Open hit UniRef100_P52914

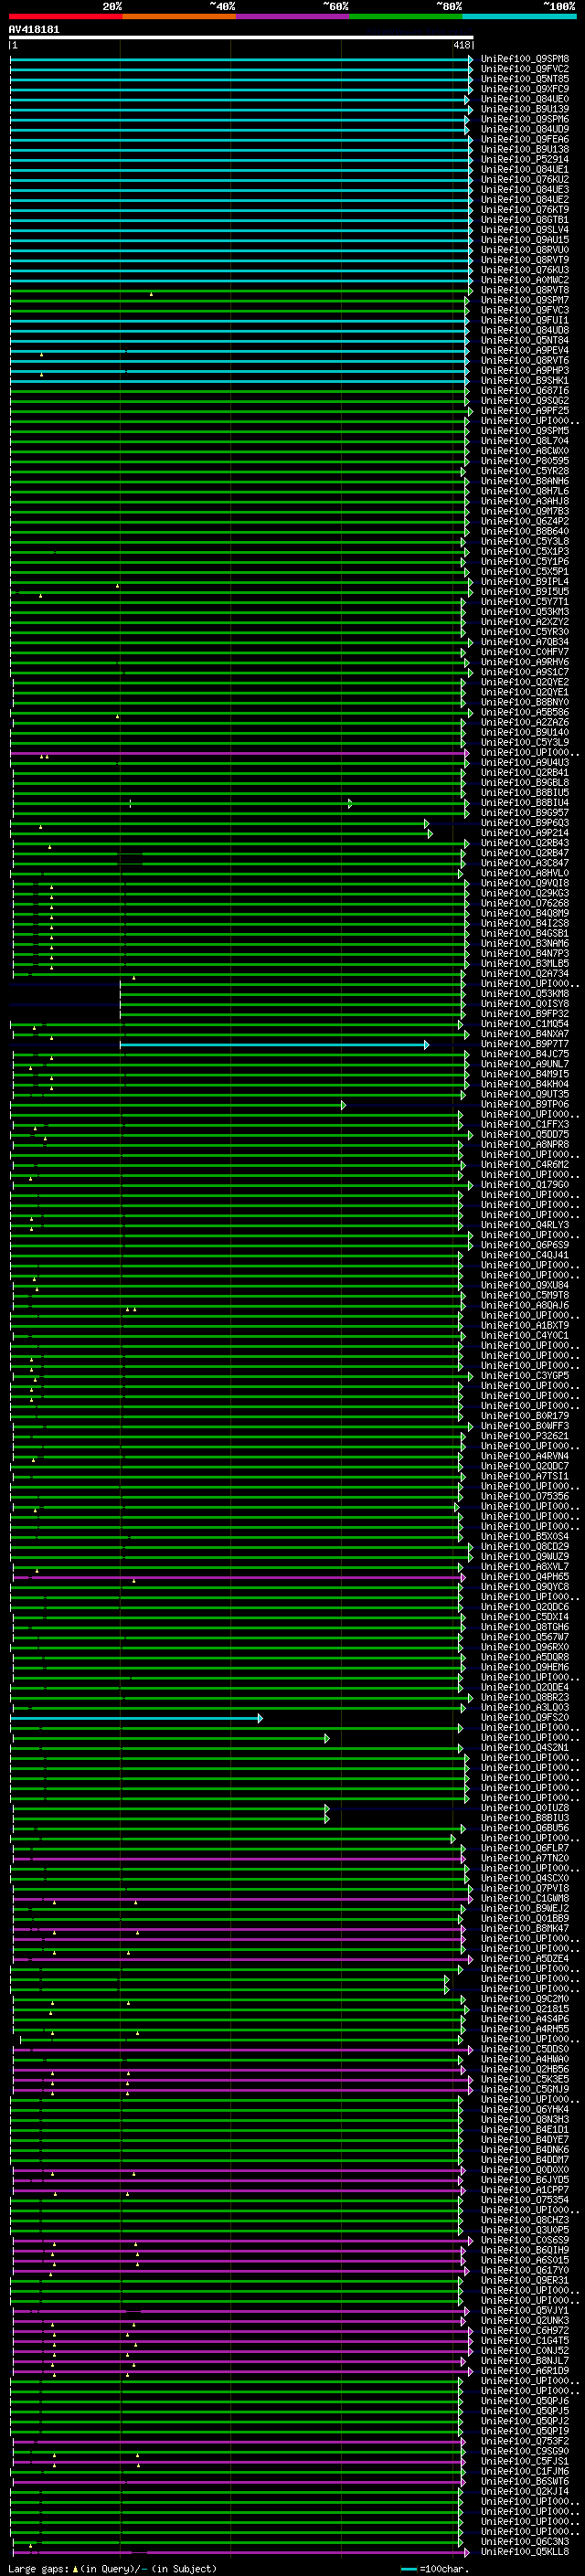point(525,159)
